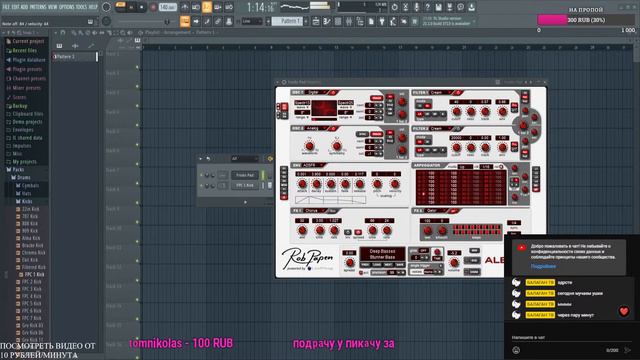640x360 pixels.
Task: Open OSC 1 Digital waveform type dropdown
Action: 317,93
